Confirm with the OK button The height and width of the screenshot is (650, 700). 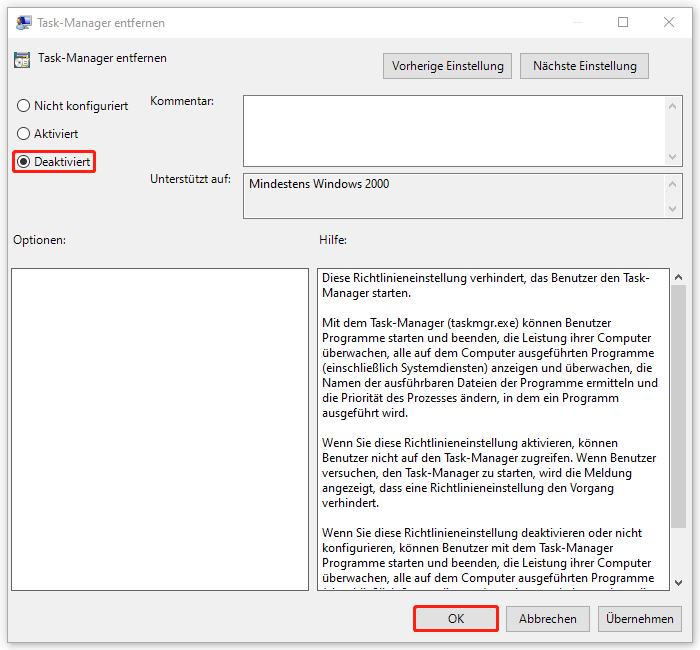(x=456, y=619)
